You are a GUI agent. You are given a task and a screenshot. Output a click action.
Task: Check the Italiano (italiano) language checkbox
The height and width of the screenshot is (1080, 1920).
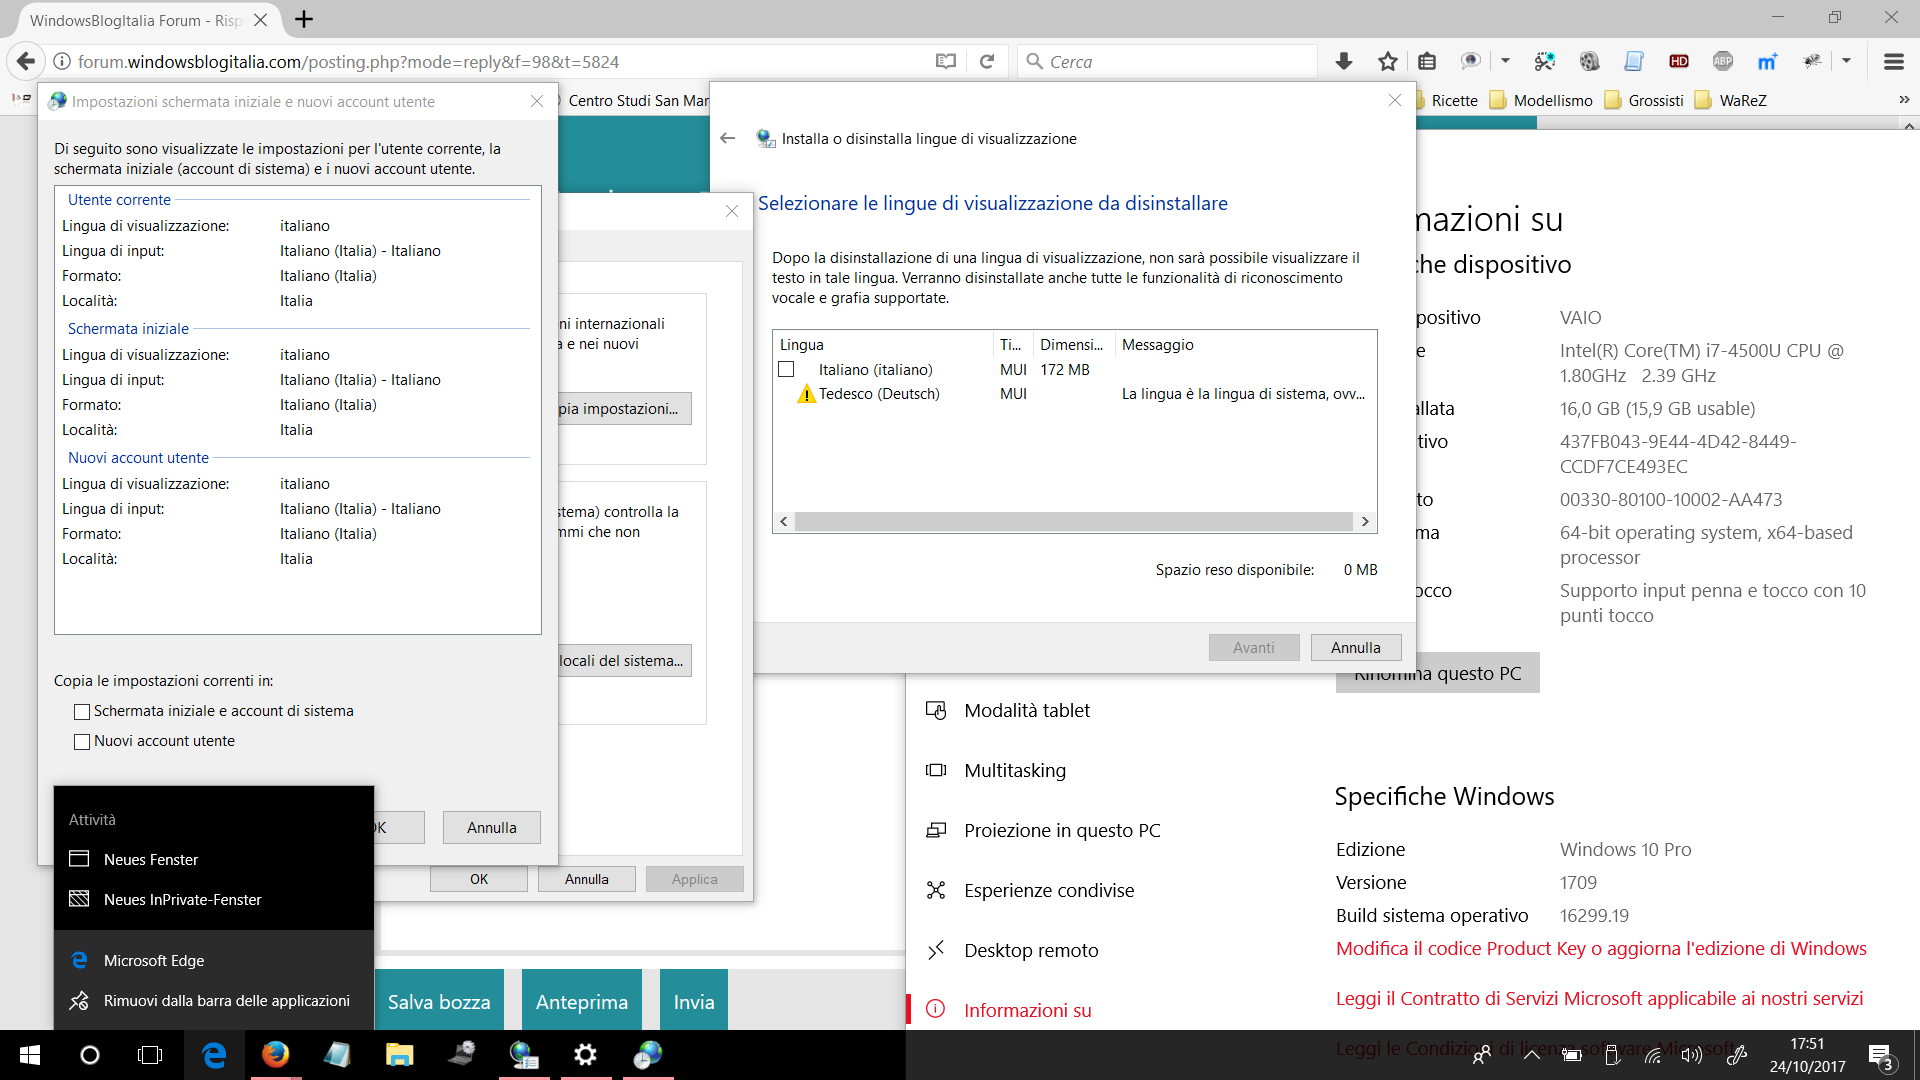point(786,369)
